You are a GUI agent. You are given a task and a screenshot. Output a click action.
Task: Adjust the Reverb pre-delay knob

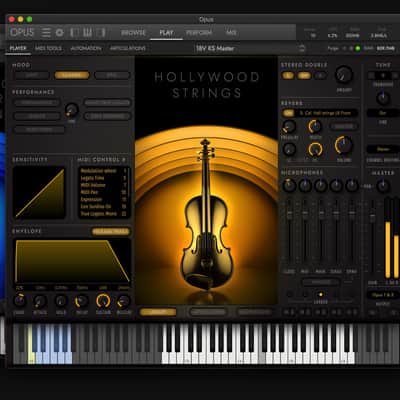coord(289,127)
